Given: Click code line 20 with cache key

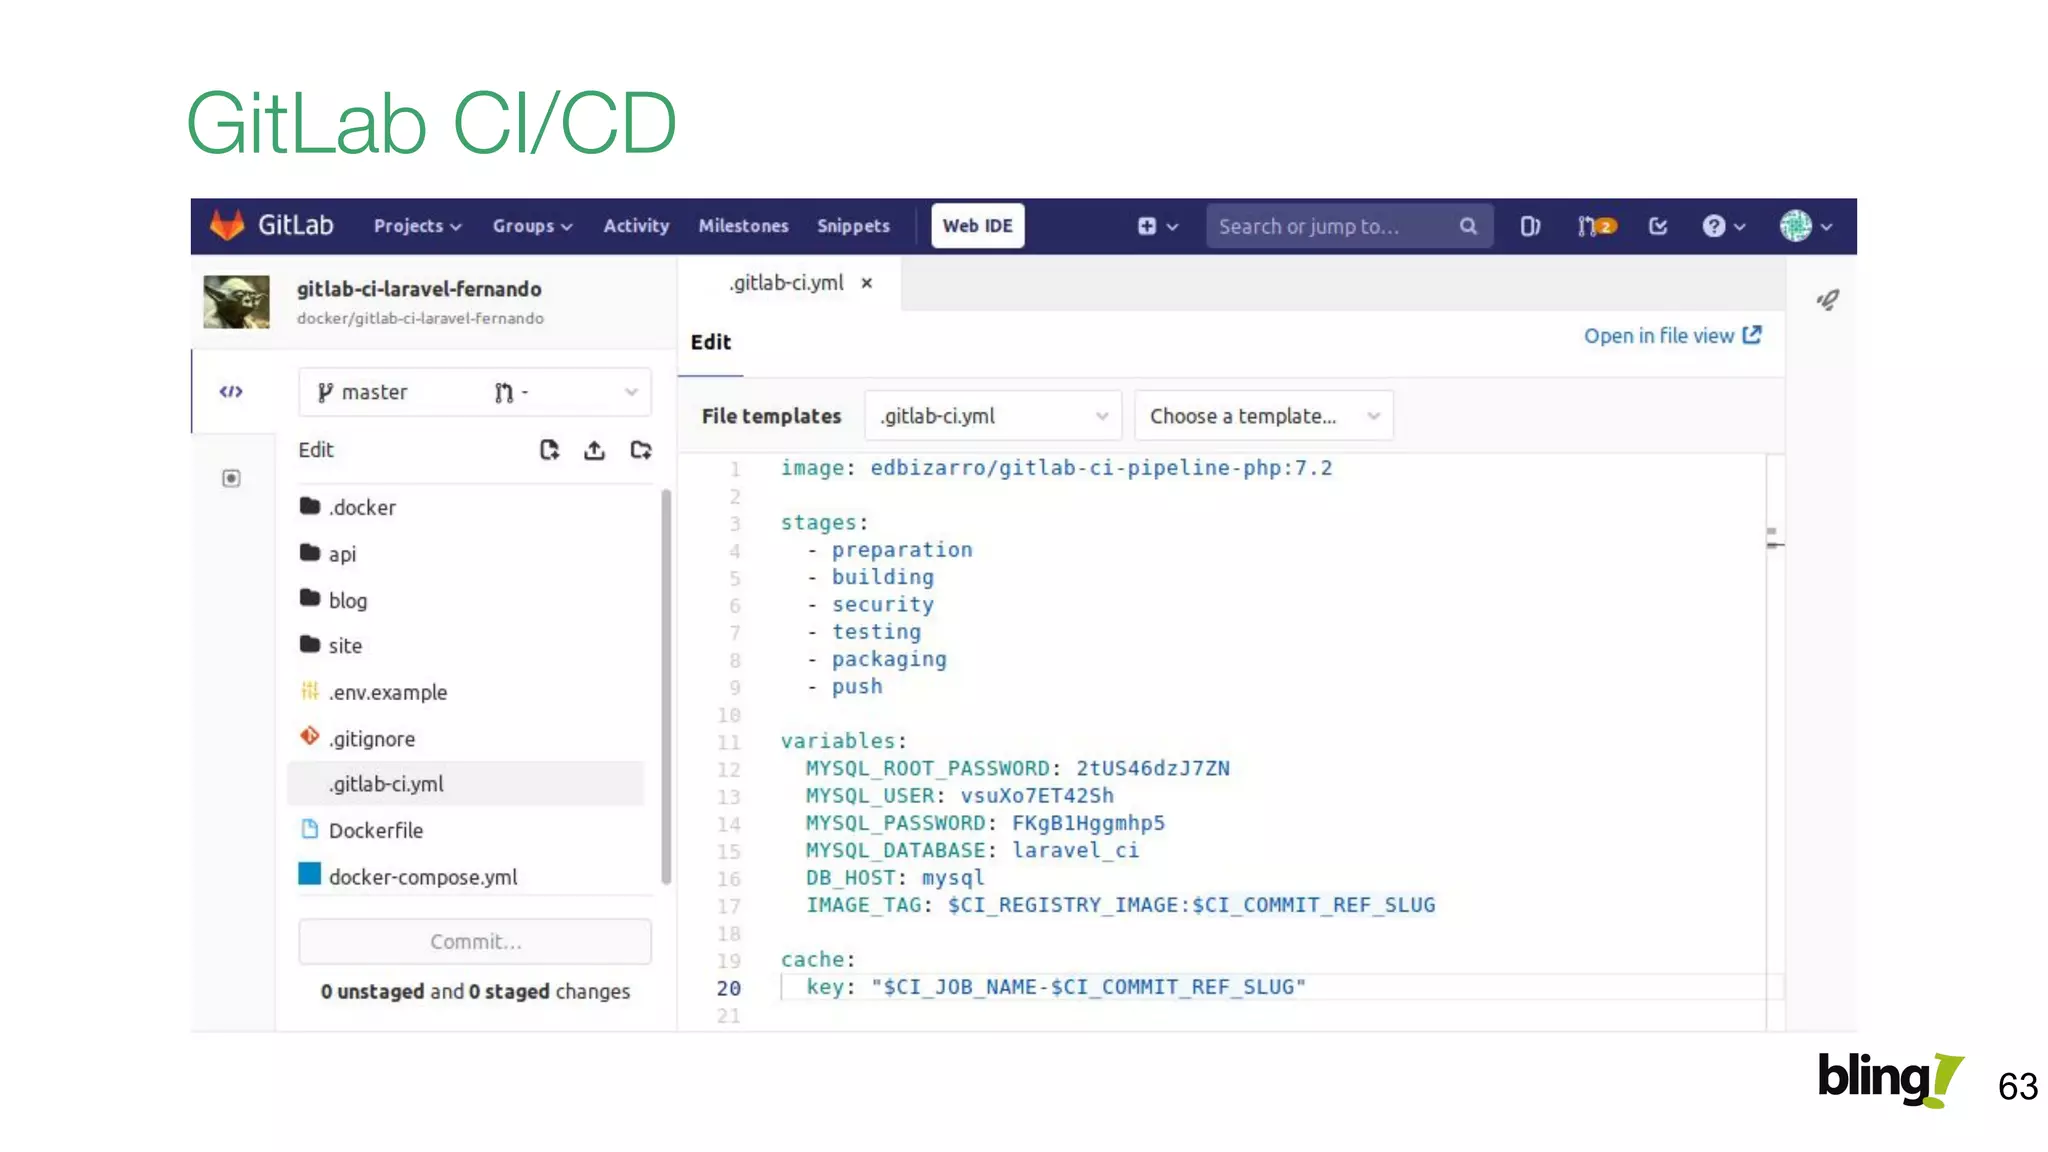Looking at the screenshot, I should [1043, 987].
